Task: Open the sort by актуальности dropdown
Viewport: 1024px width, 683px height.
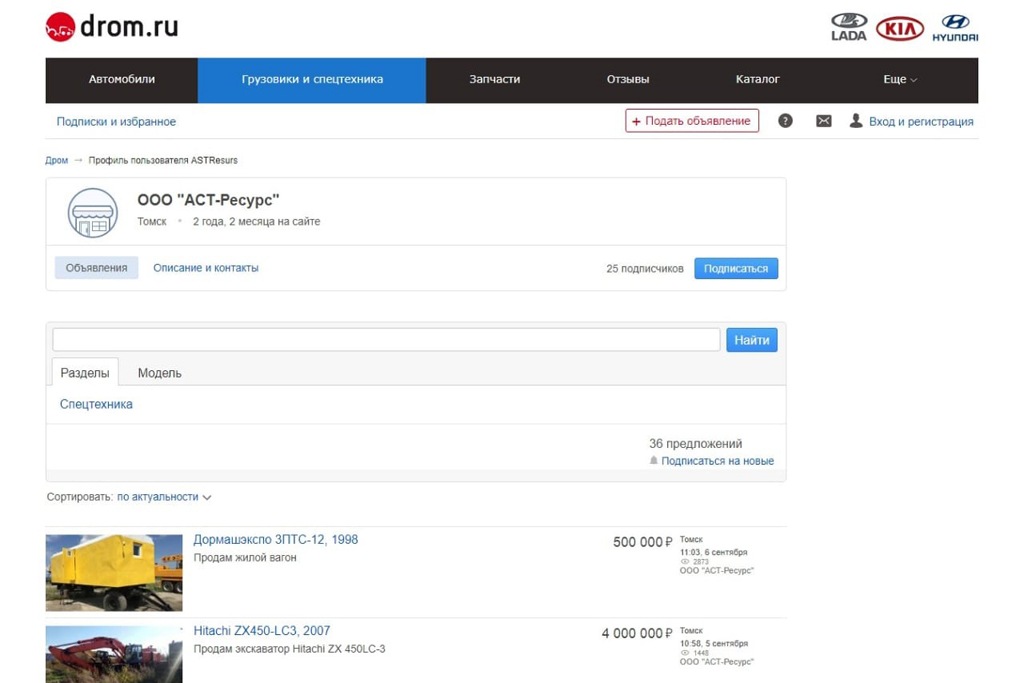Action: click(164, 497)
